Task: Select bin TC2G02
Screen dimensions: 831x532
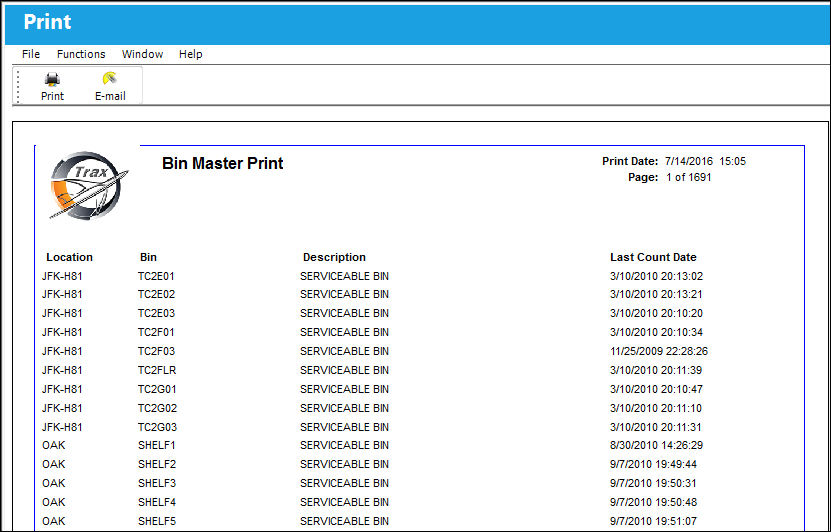Action: coord(157,409)
